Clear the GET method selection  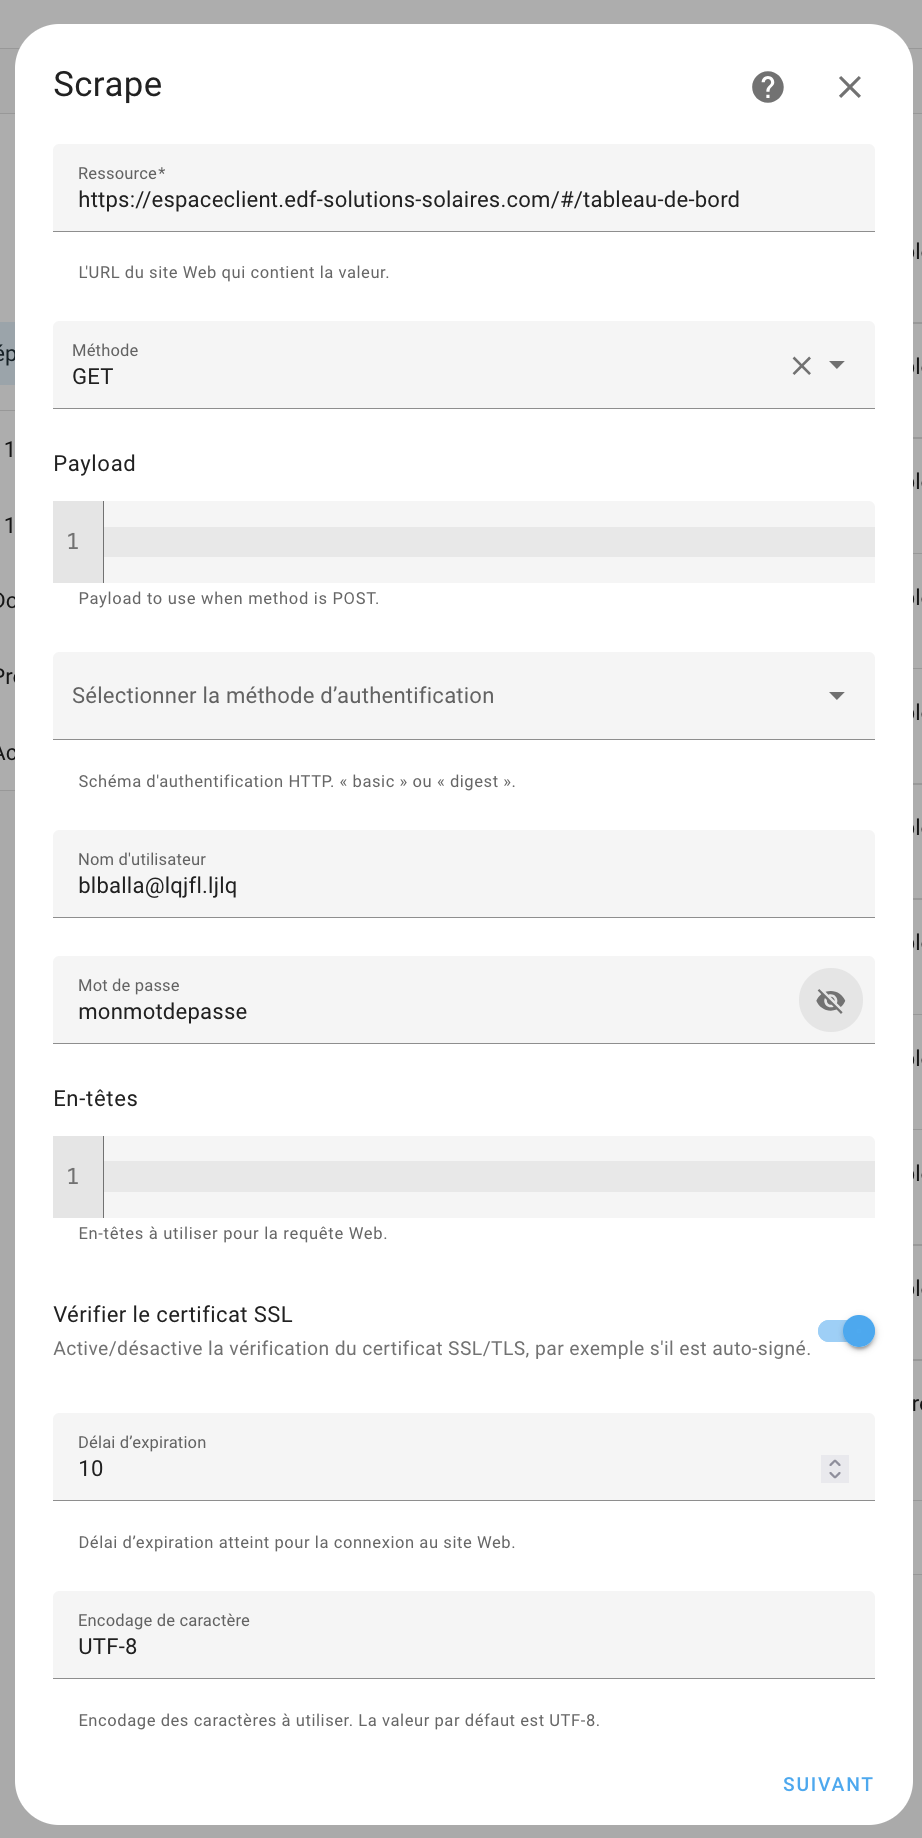click(802, 366)
